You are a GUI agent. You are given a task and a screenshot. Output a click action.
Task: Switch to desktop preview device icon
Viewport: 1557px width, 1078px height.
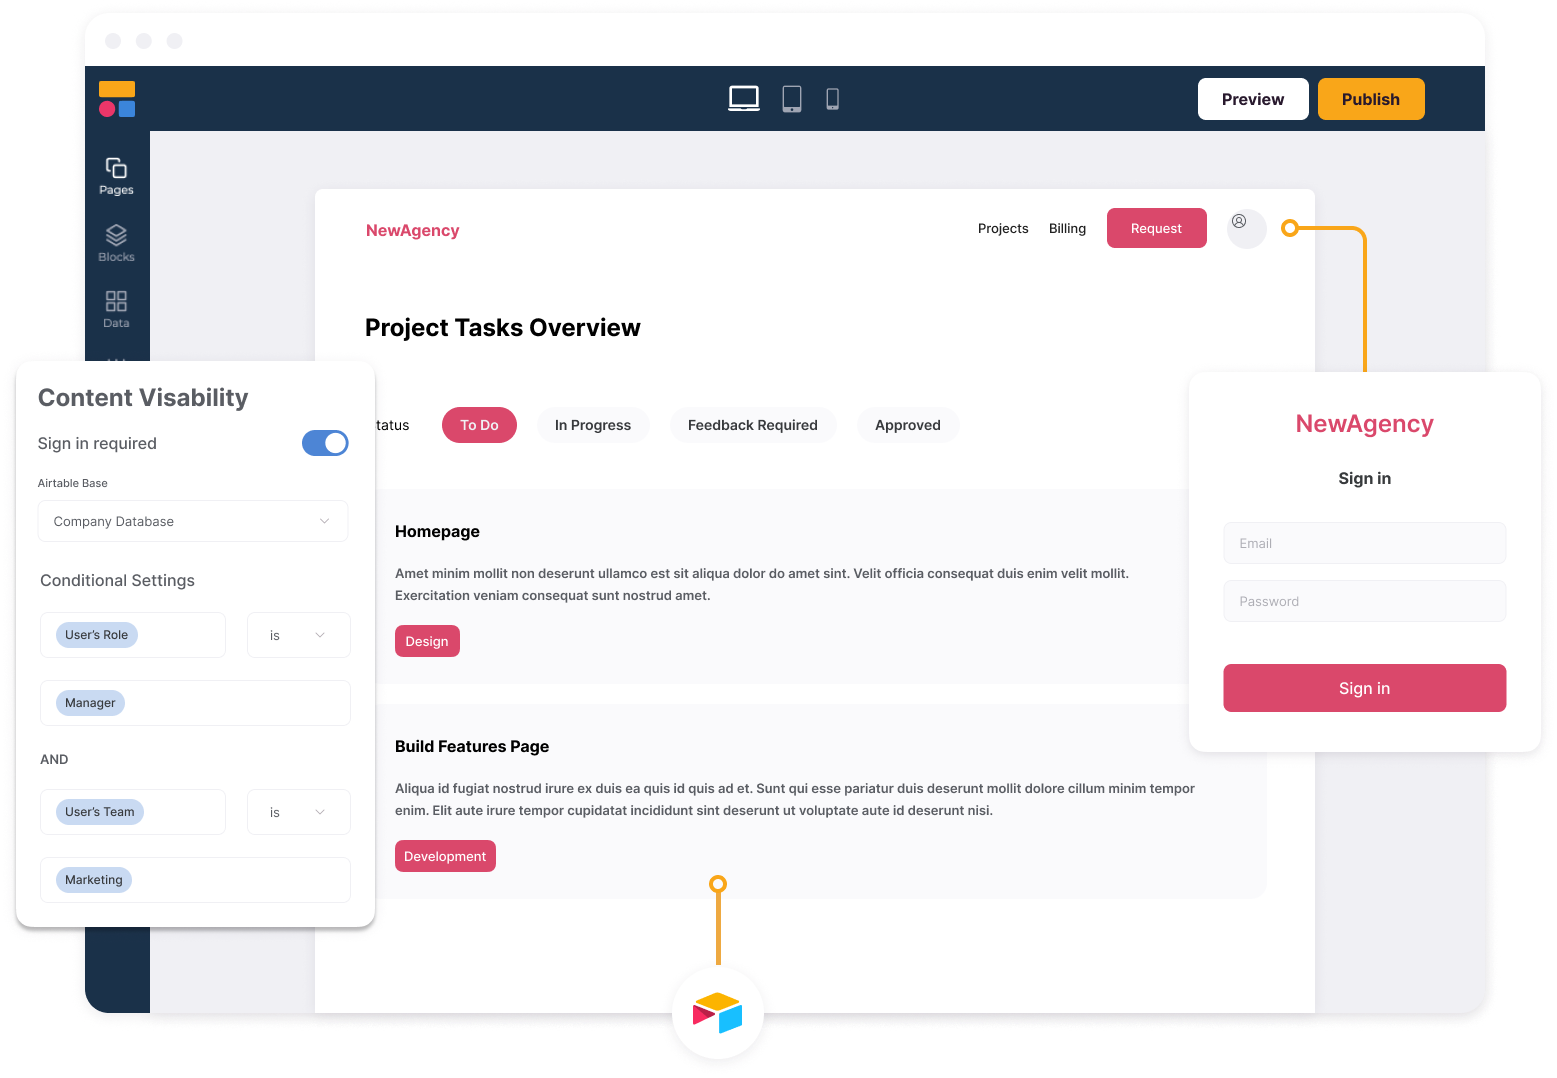pyautogui.click(x=744, y=99)
